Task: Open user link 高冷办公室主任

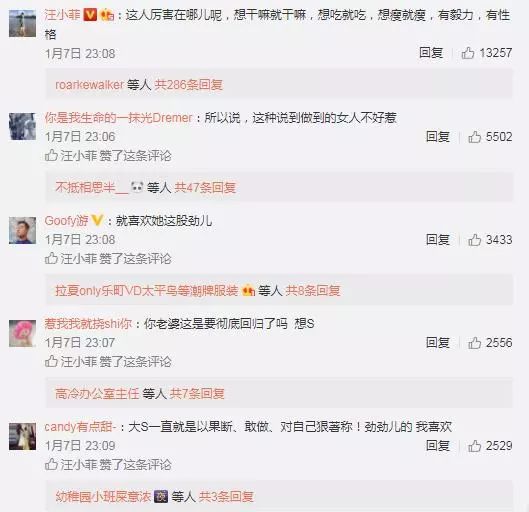Action: tap(97, 393)
